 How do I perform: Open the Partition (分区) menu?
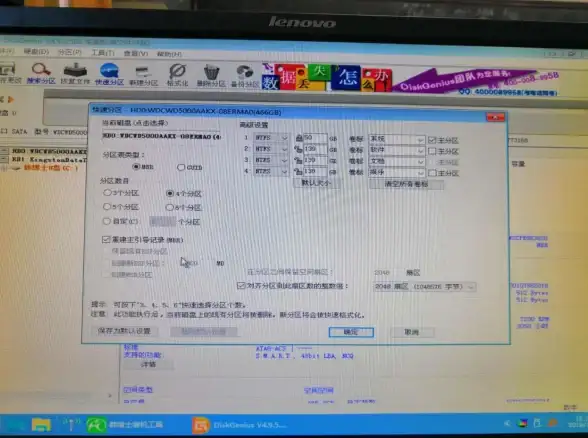(x=70, y=52)
